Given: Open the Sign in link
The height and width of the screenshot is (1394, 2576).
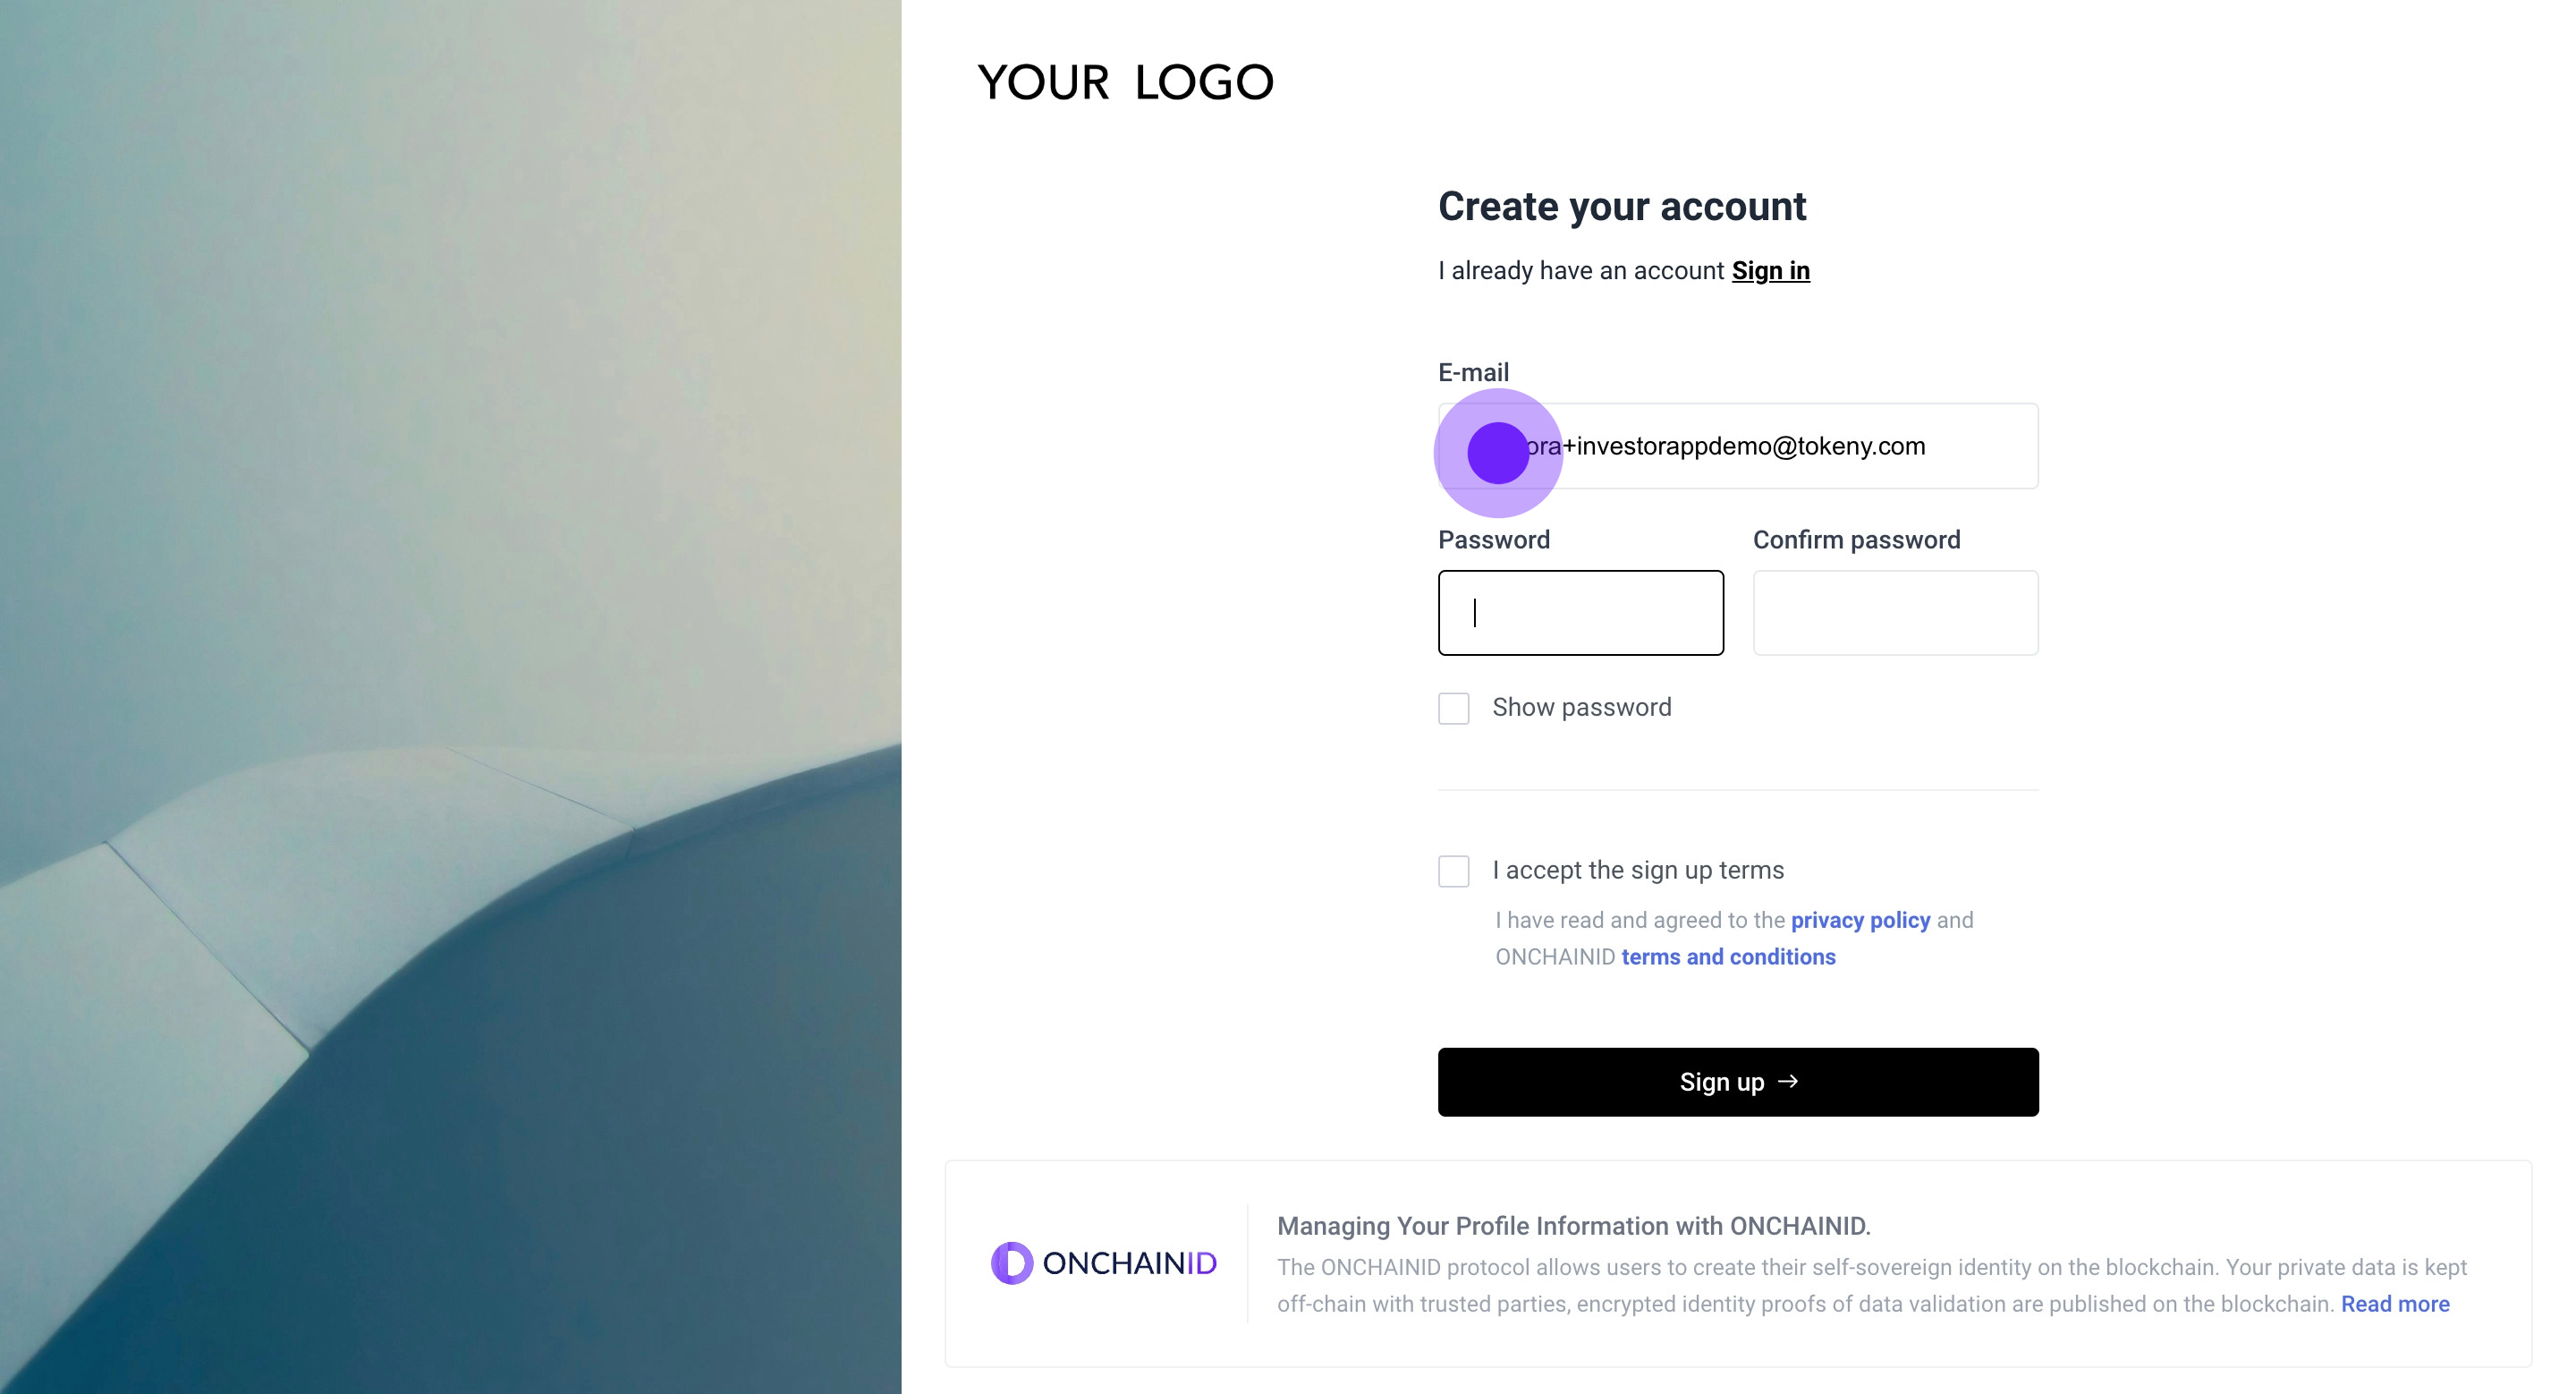Looking at the screenshot, I should pos(1770,271).
